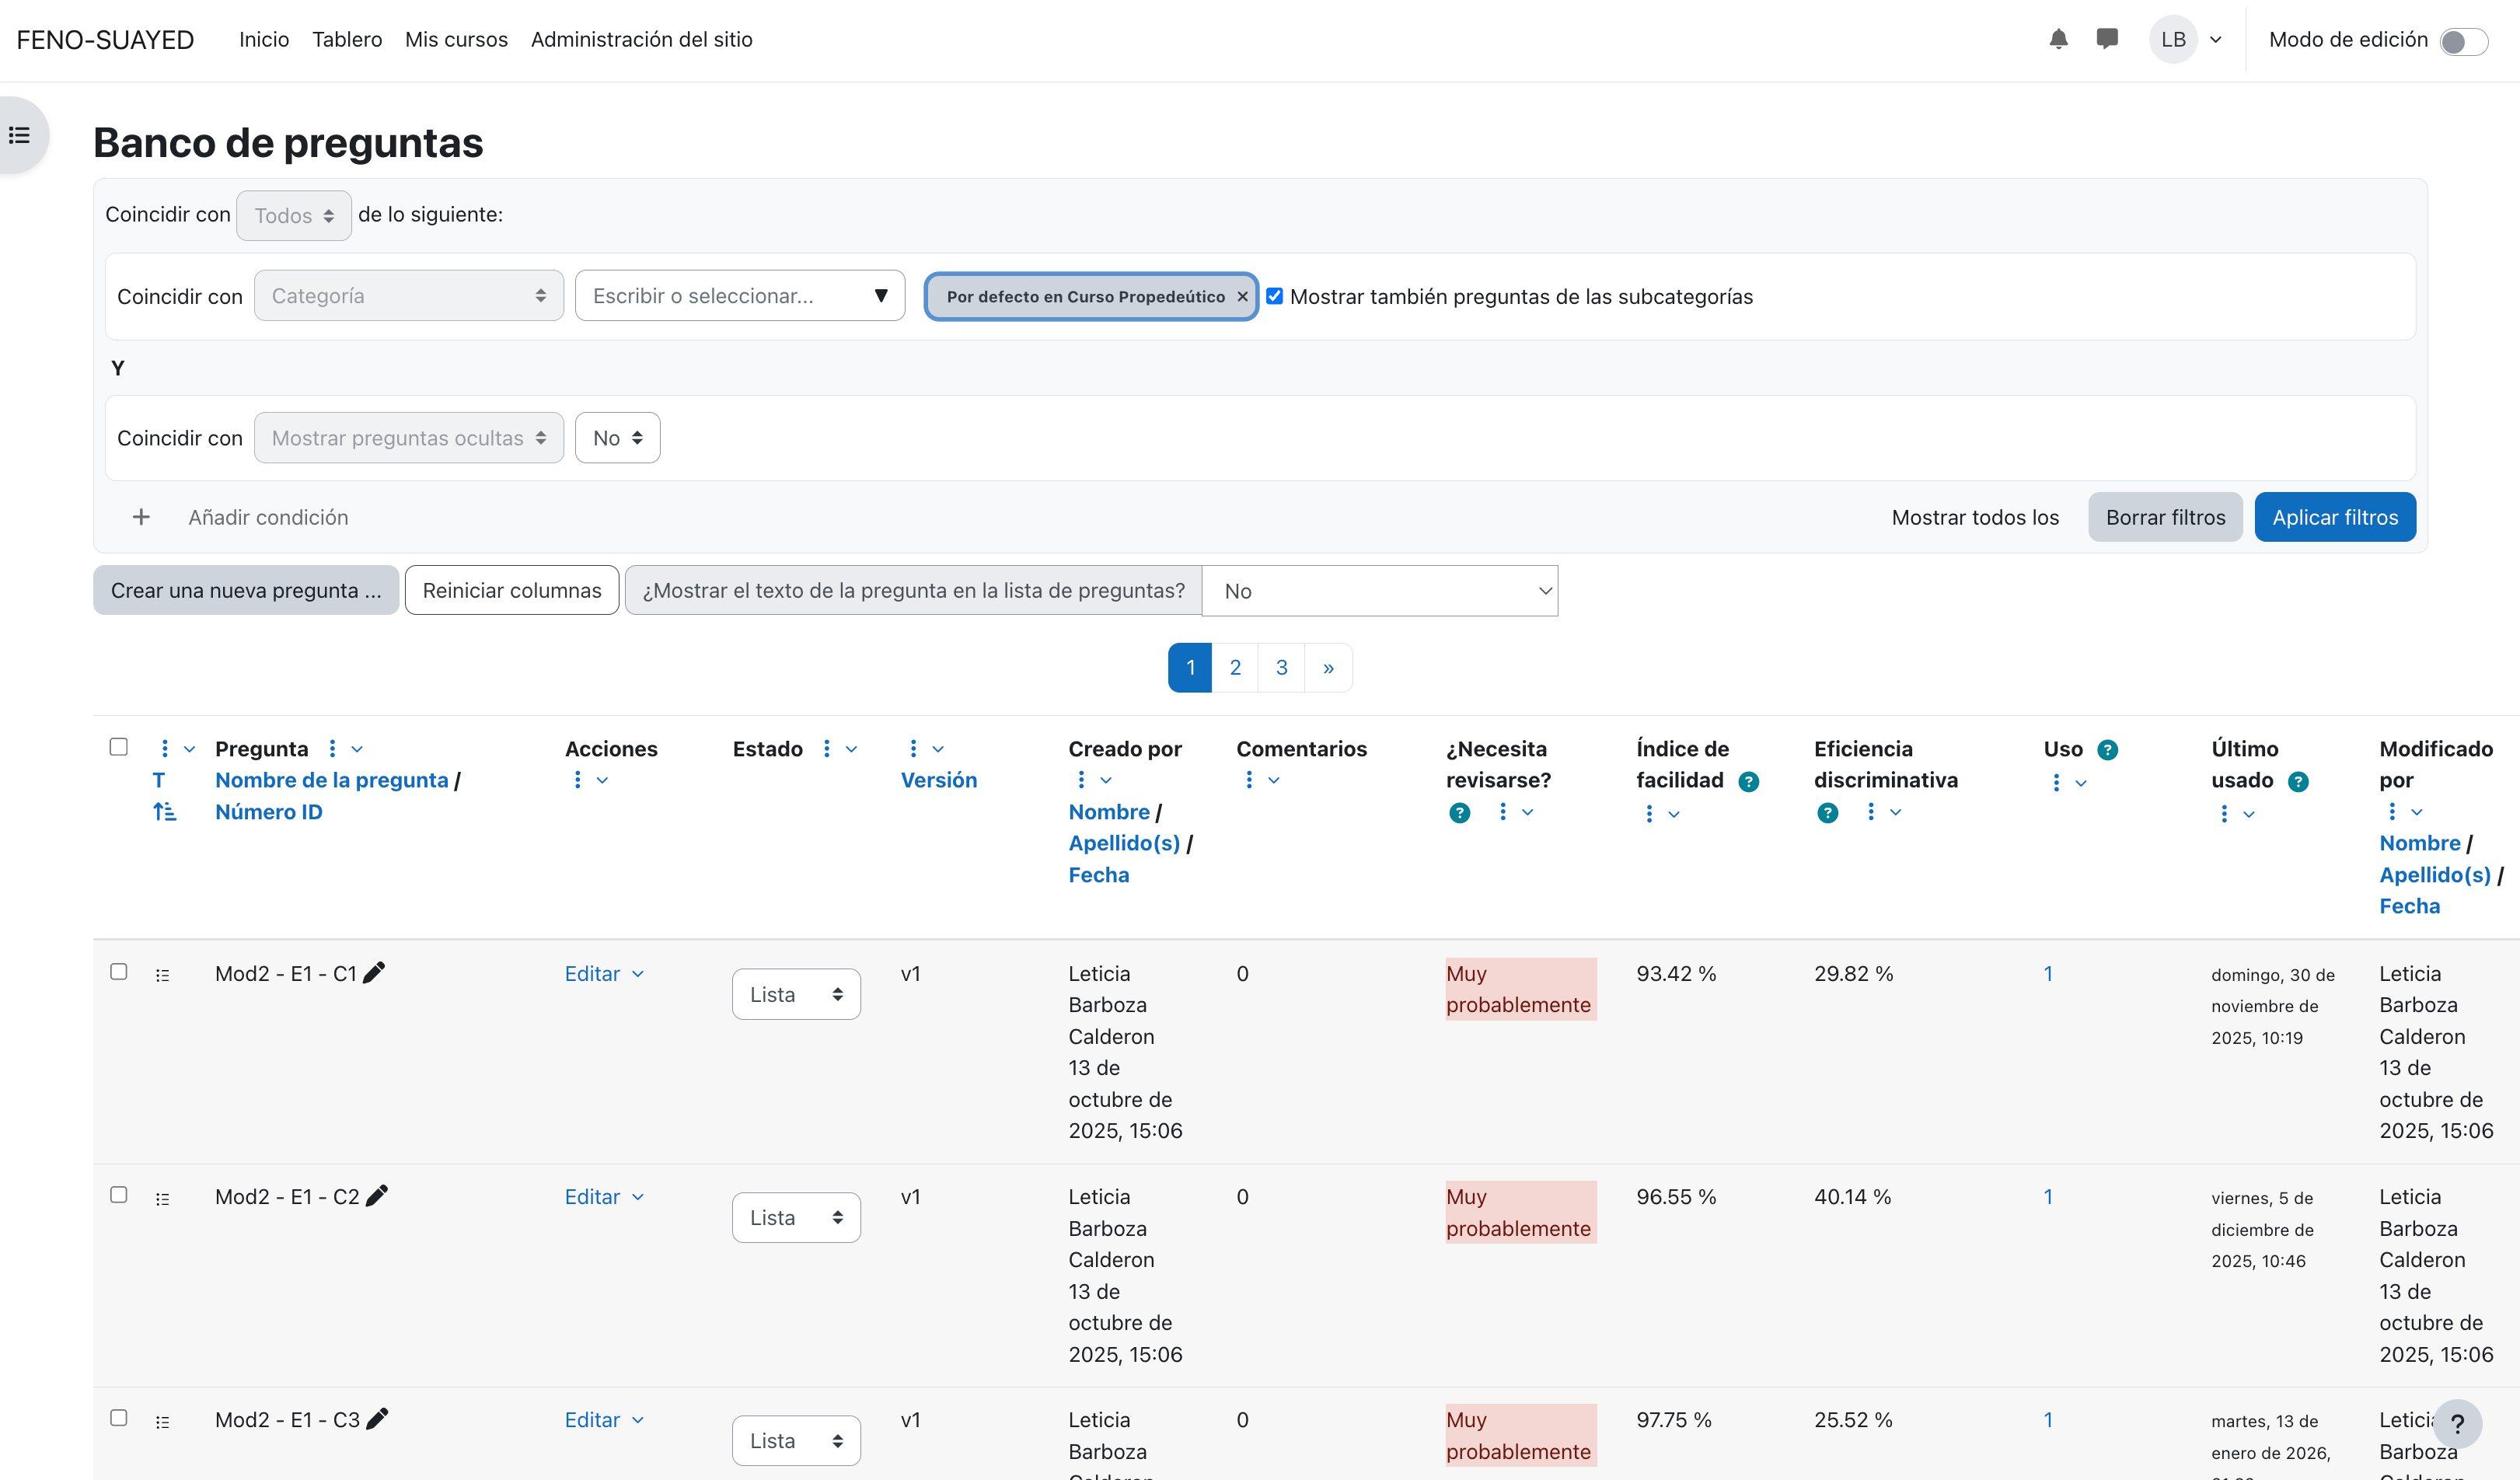Open help for Último usado column
The width and height of the screenshot is (2520, 1480).
(x=2298, y=781)
